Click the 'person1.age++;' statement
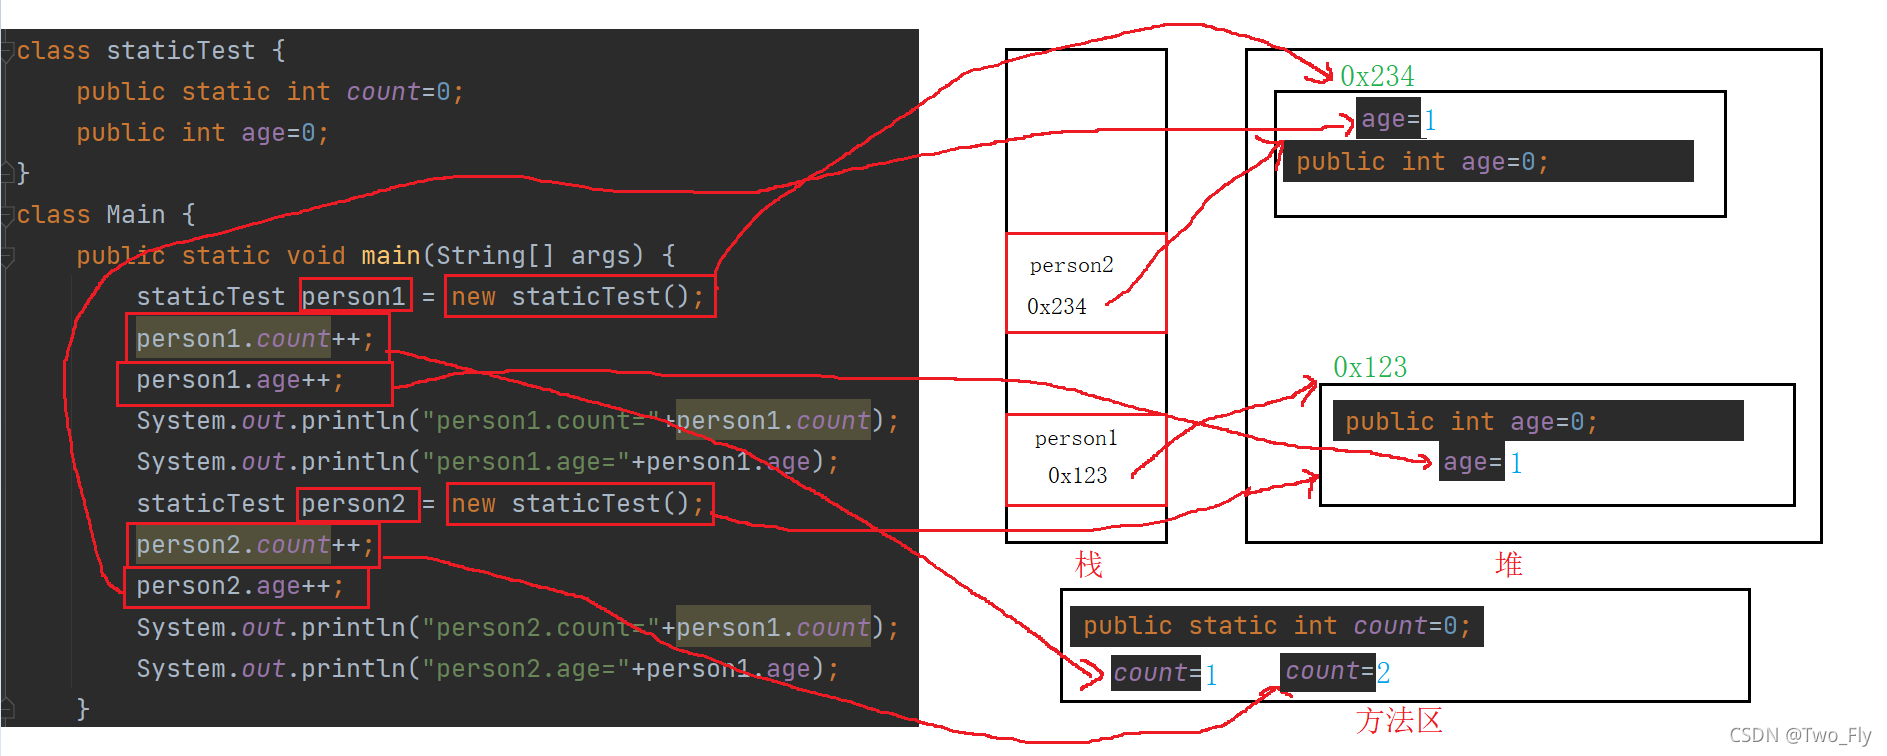Image resolution: width=1887 pixels, height=756 pixels. 240,380
